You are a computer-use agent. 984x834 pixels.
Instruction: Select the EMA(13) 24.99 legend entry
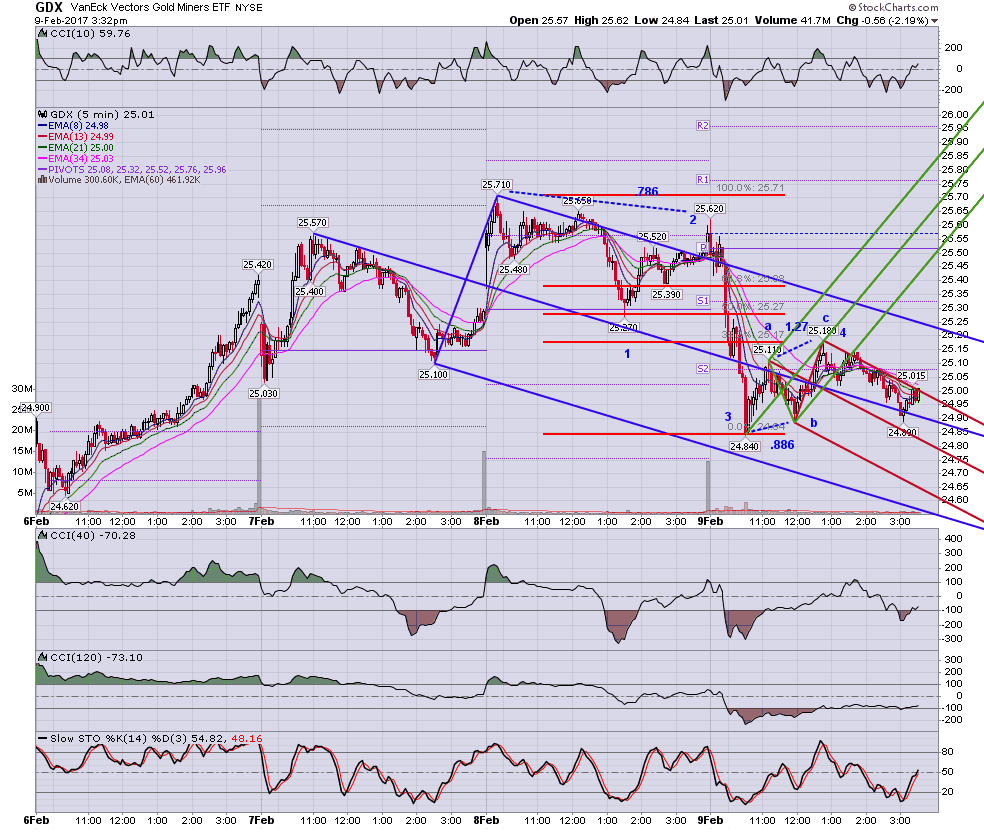[76, 137]
